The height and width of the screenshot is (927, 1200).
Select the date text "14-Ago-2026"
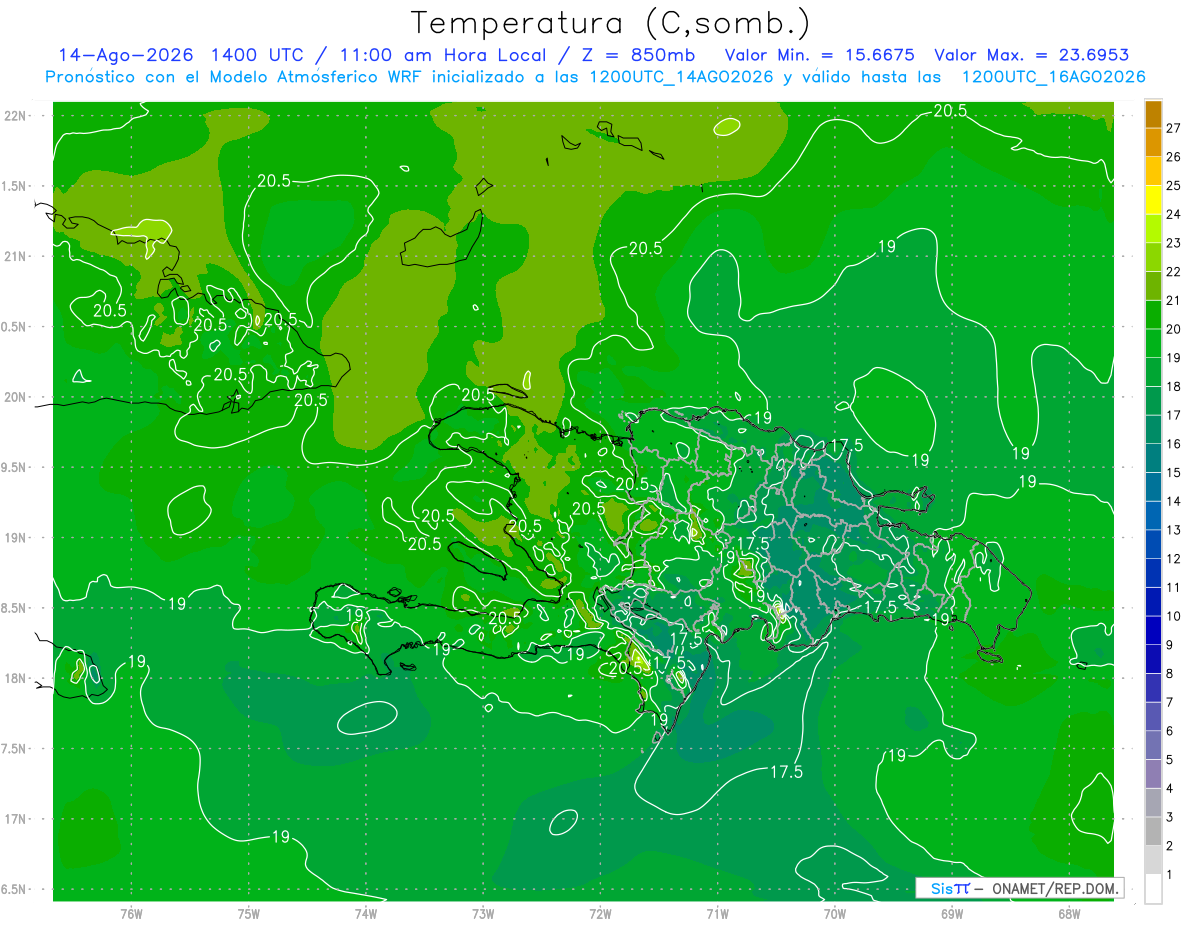[127, 55]
